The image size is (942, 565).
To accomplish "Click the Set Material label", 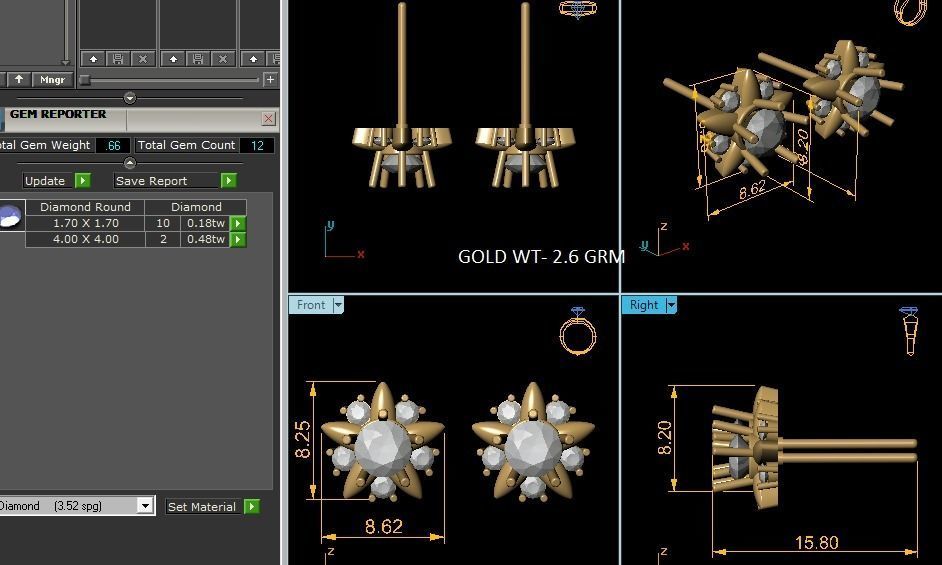I will point(202,507).
